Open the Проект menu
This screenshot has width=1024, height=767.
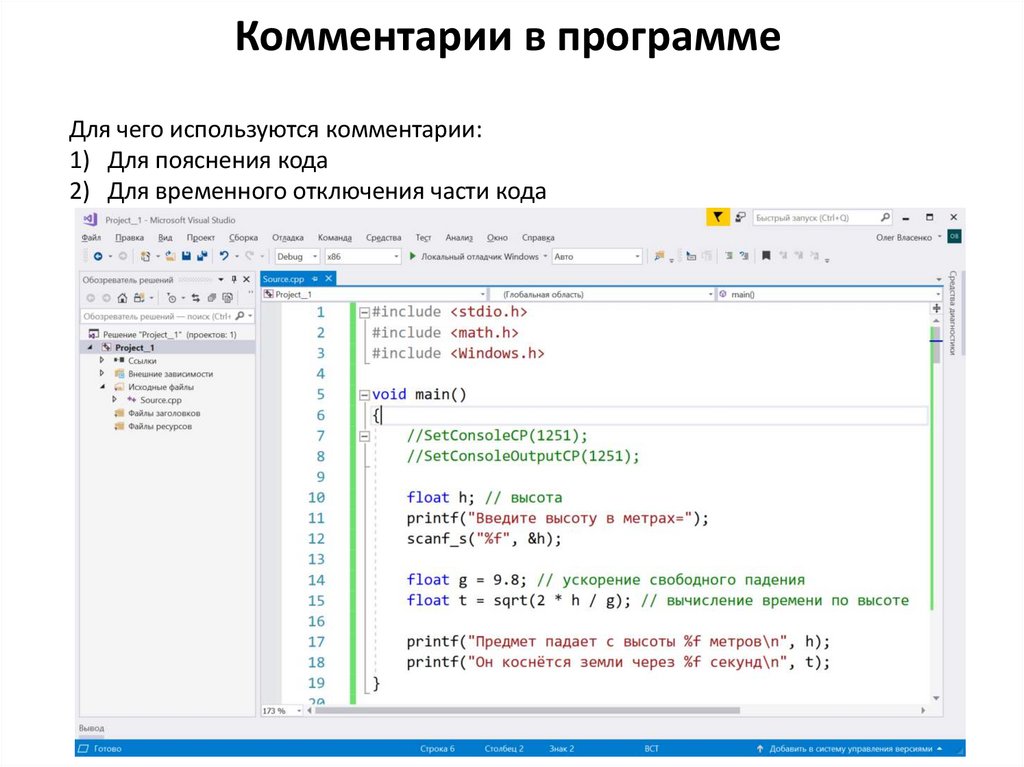click(200, 238)
